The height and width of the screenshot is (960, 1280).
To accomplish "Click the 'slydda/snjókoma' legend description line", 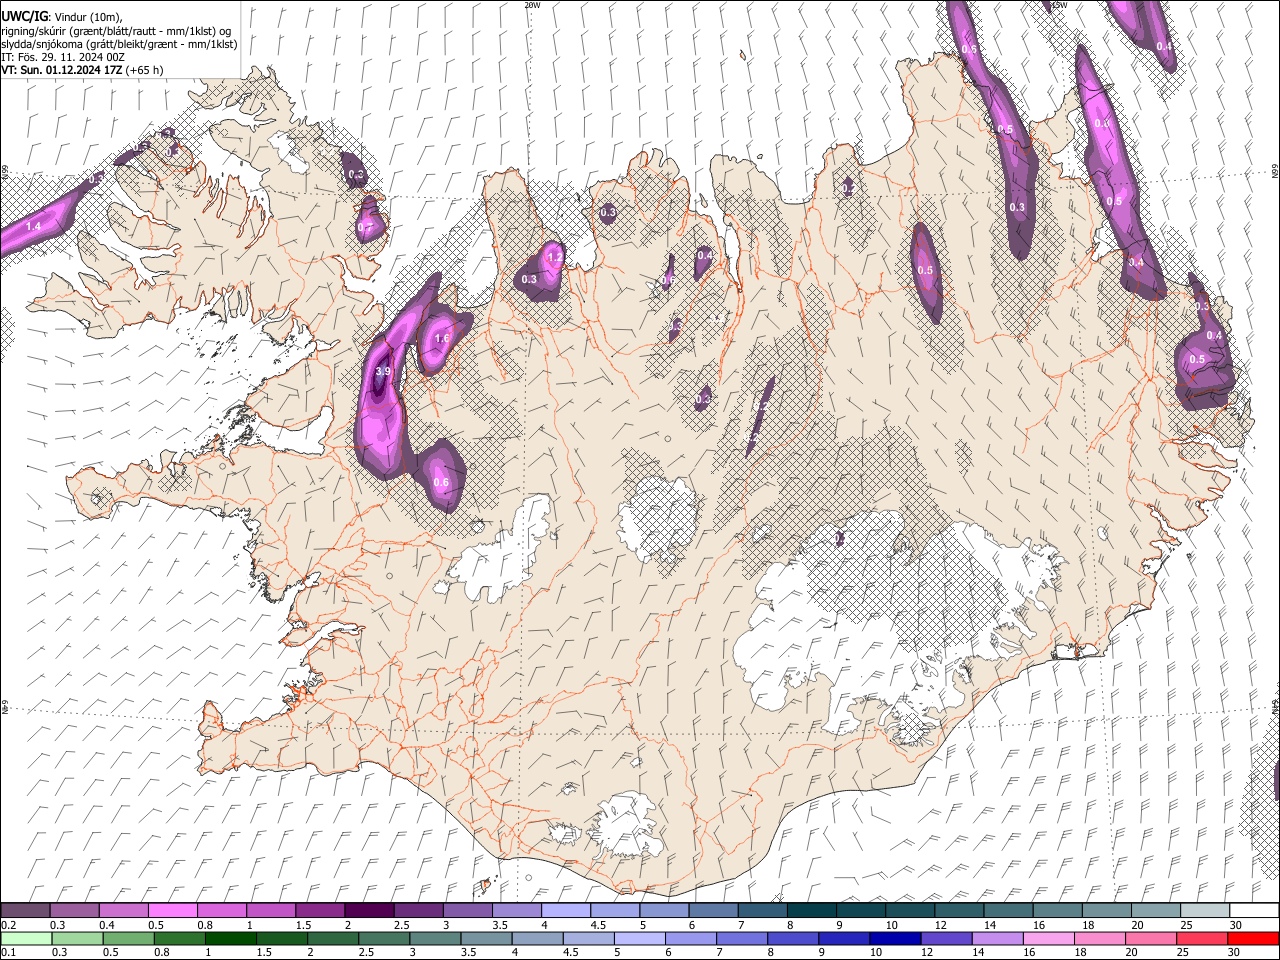I will pos(119,44).
